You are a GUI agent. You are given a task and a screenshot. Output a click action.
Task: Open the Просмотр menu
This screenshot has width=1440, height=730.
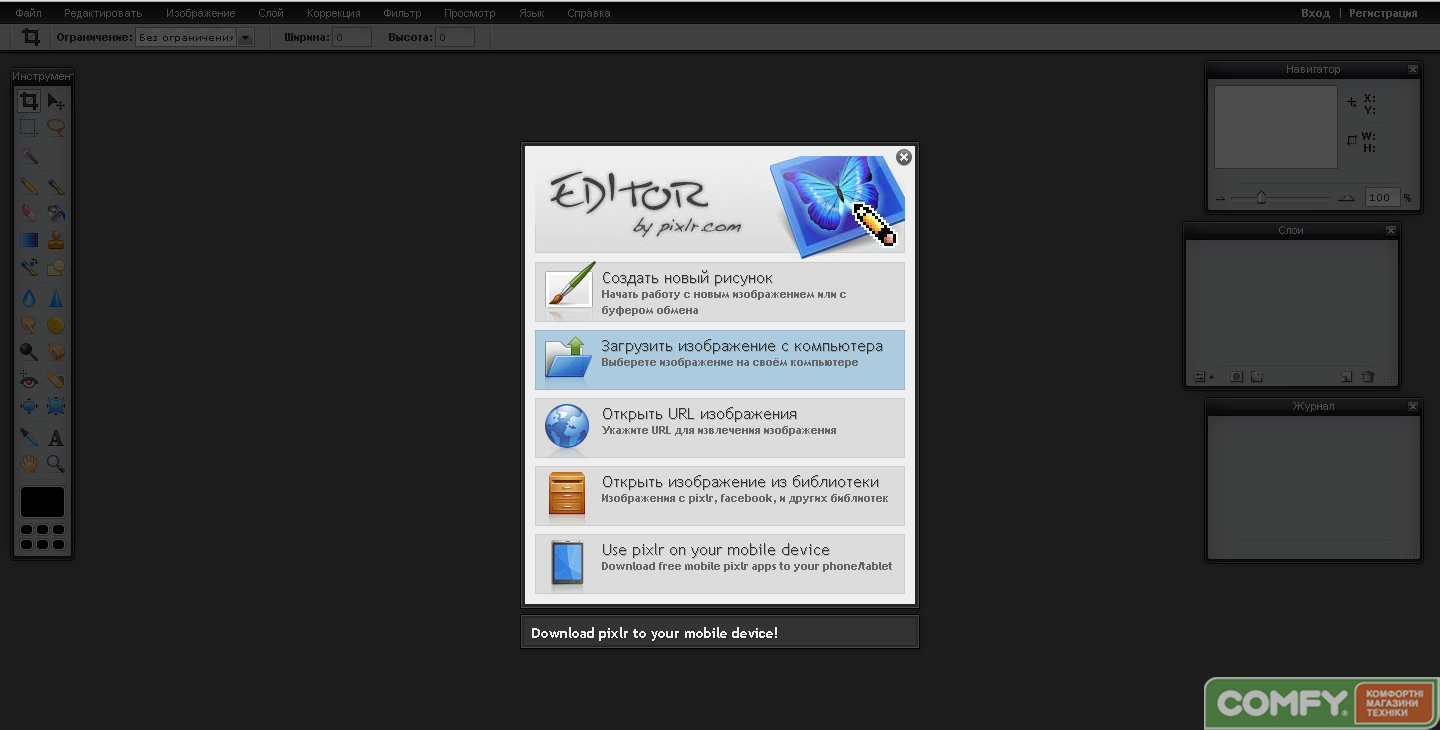(x=470, y=13)
